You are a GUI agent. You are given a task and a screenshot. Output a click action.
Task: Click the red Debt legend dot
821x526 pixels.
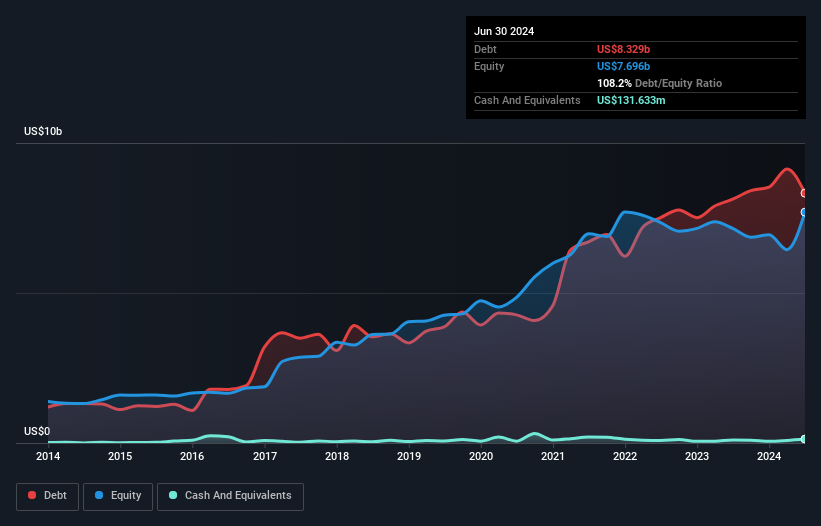pyautogui.click(x=32, y=495)
